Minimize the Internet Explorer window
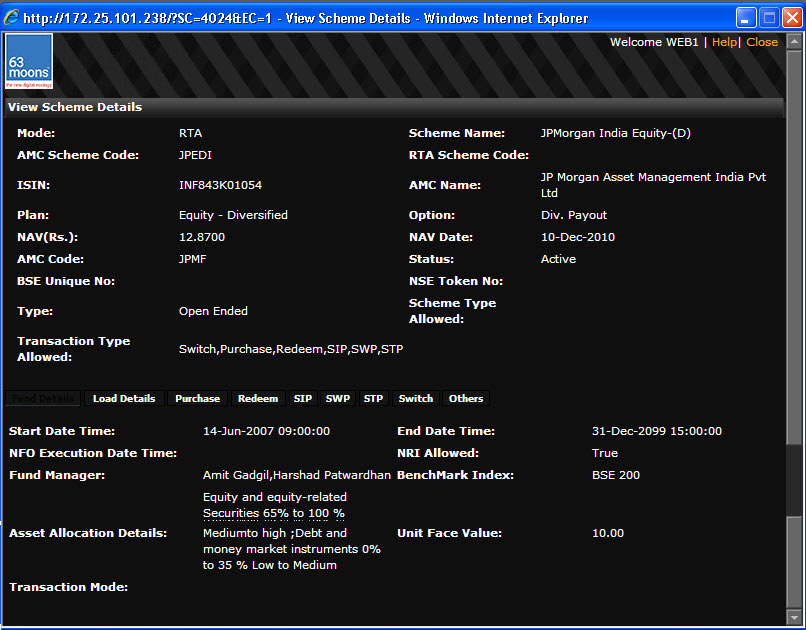Image resolution: width=806 pixels, height=630 pixels. pos(746,18)
